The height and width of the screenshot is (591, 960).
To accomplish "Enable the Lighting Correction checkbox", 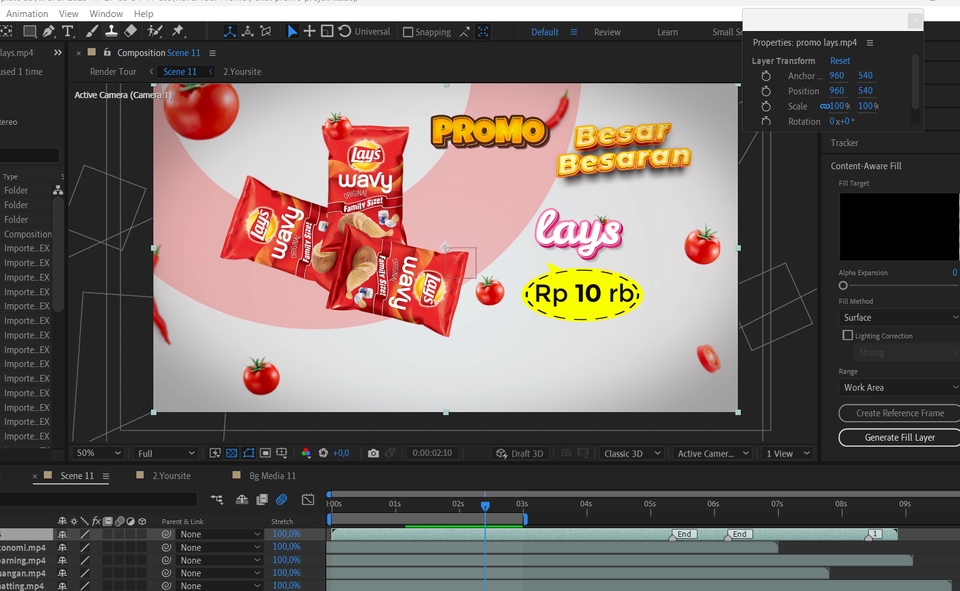I will (x=847, y=335).
